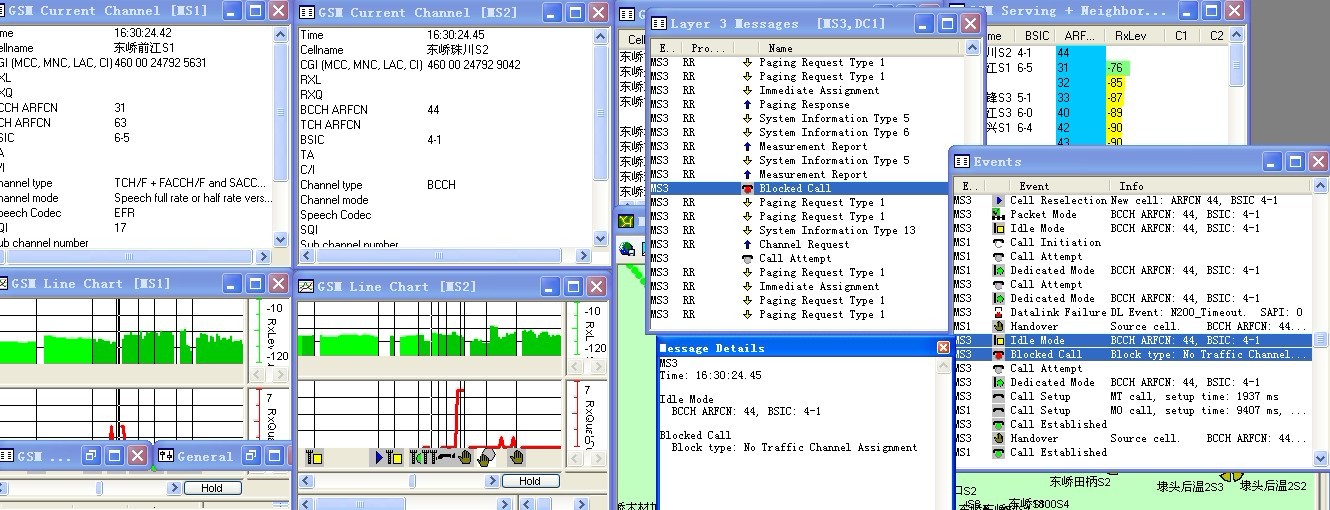Click the Immediate Assignment downlink arrow above Paging Response
This screenshot has height=510, width=1330.
(x=747, y=90)
